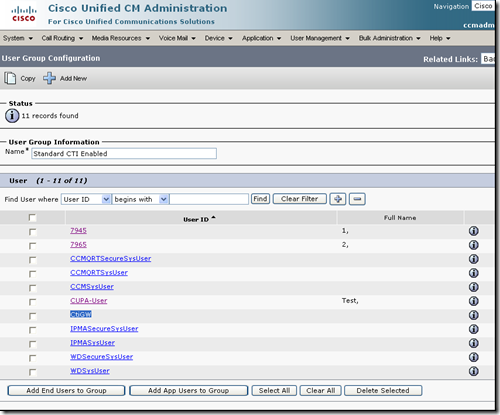Click Add App Users to Group
Image resolution: width=500 pixels, height=415 pixels.
(x=188, y=391)
